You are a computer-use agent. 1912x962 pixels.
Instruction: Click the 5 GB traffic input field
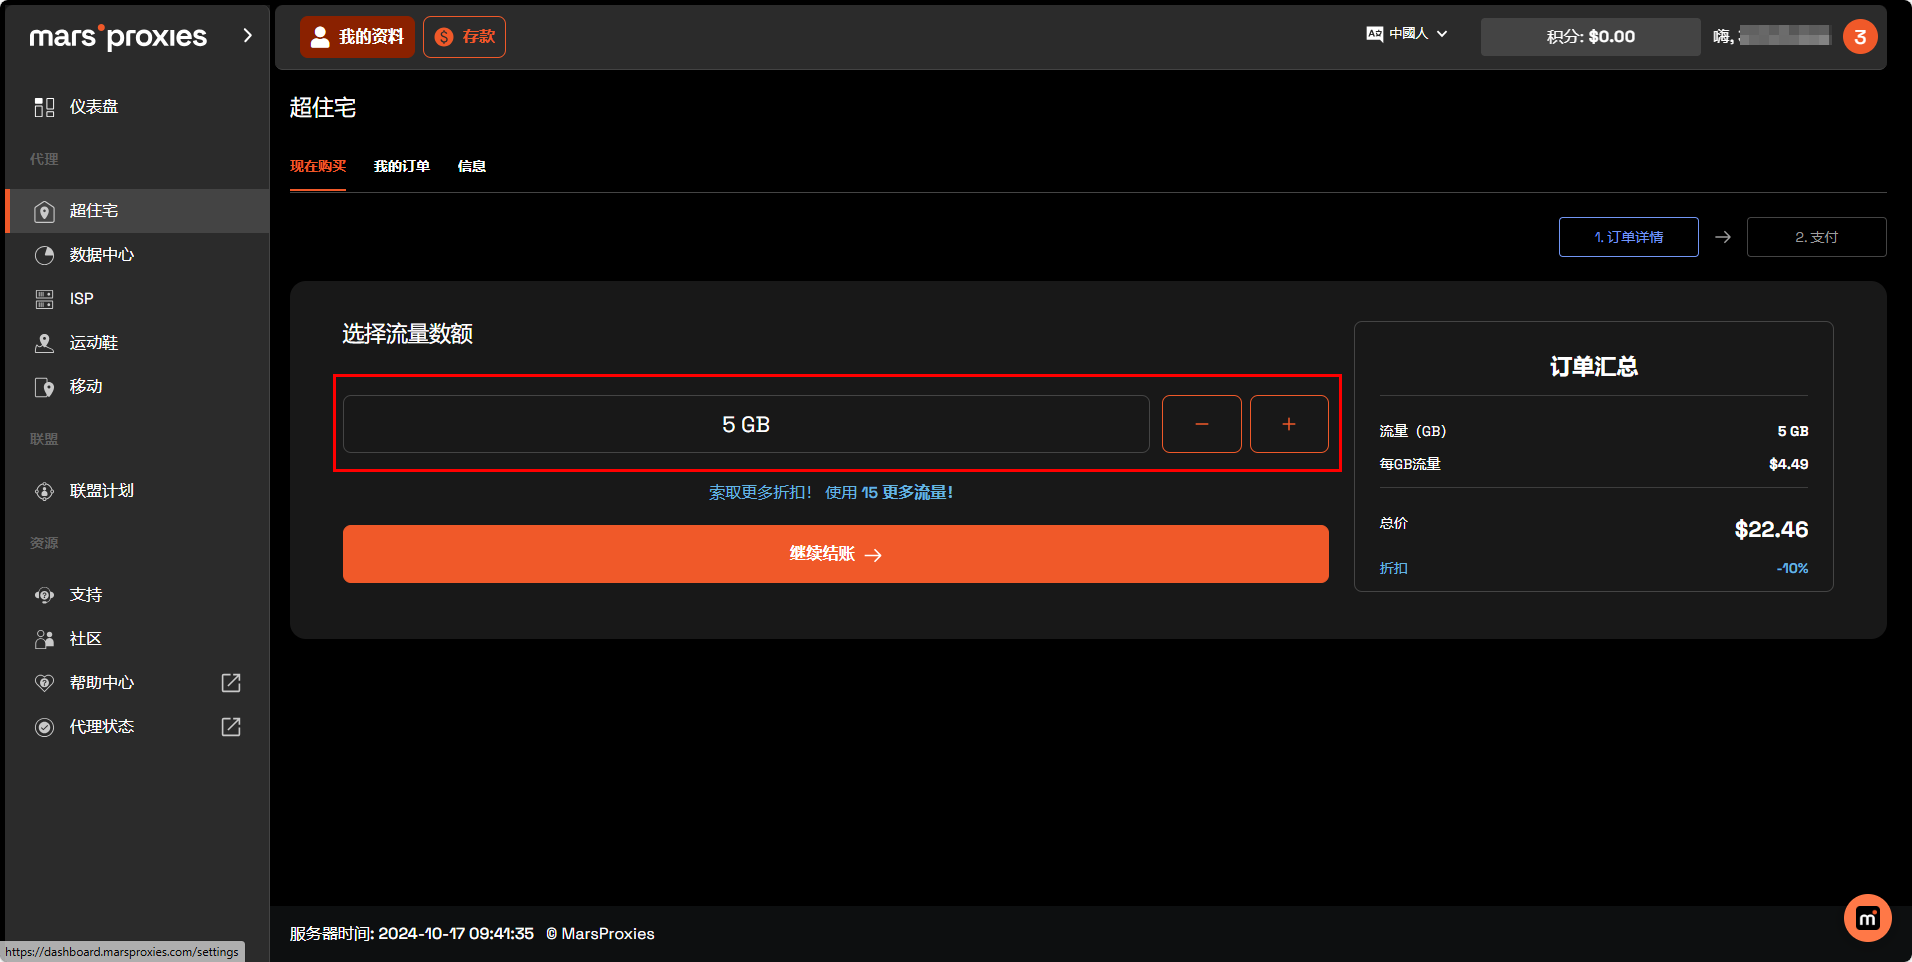click(x=745, y=424)
